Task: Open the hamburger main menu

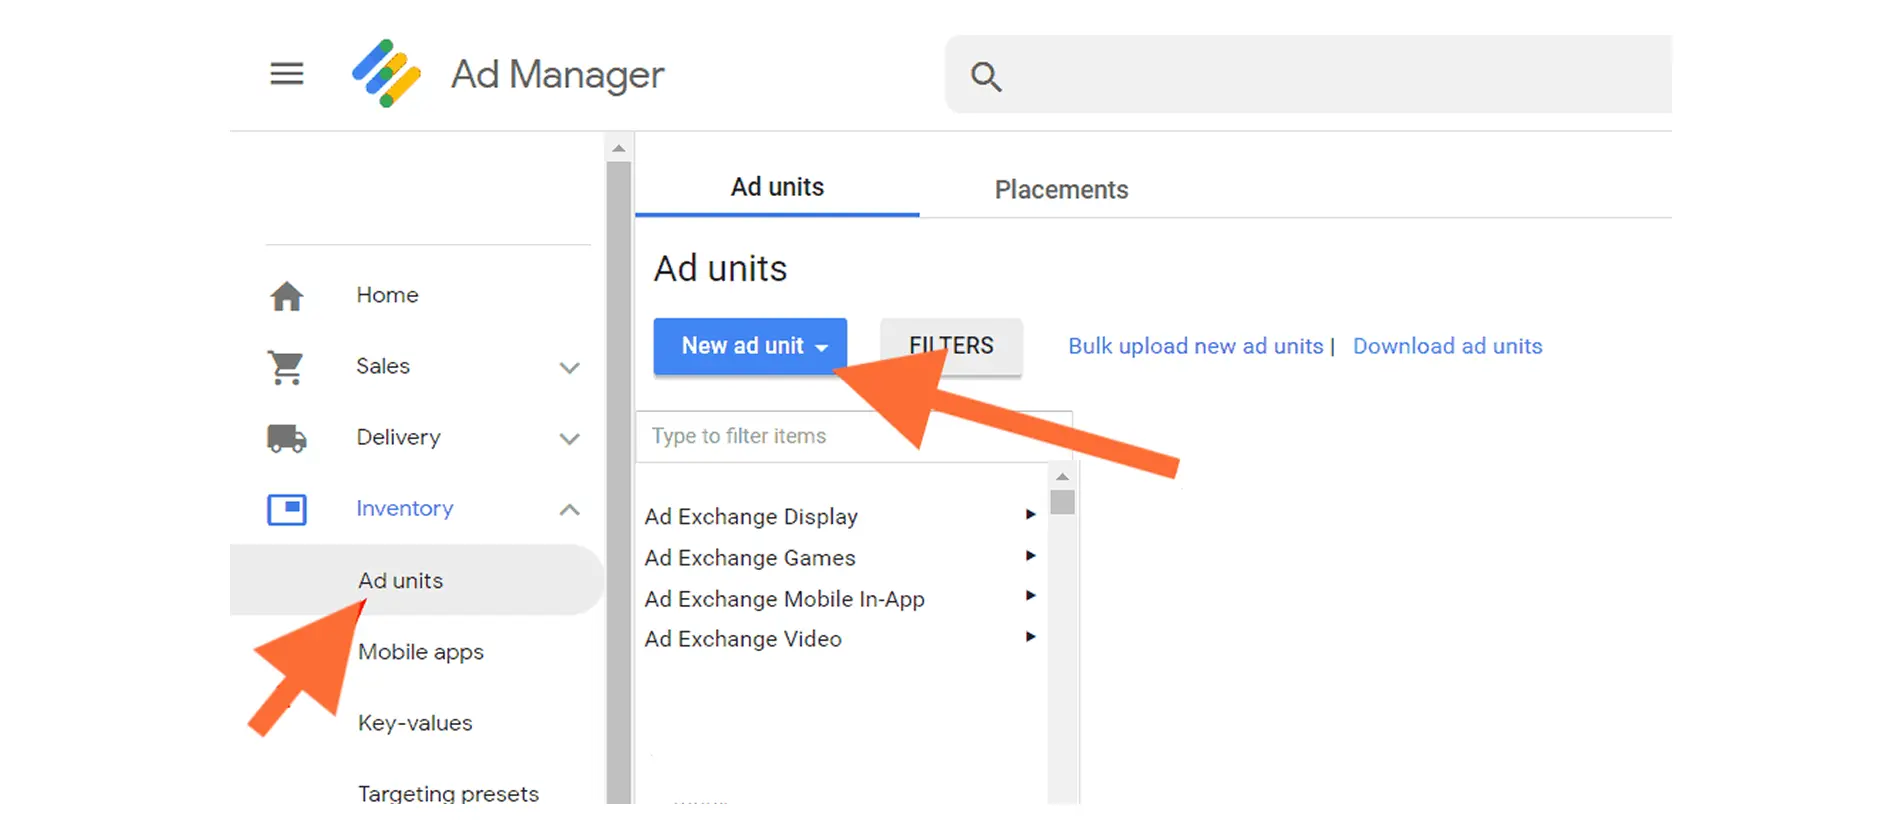Action: 287,74
